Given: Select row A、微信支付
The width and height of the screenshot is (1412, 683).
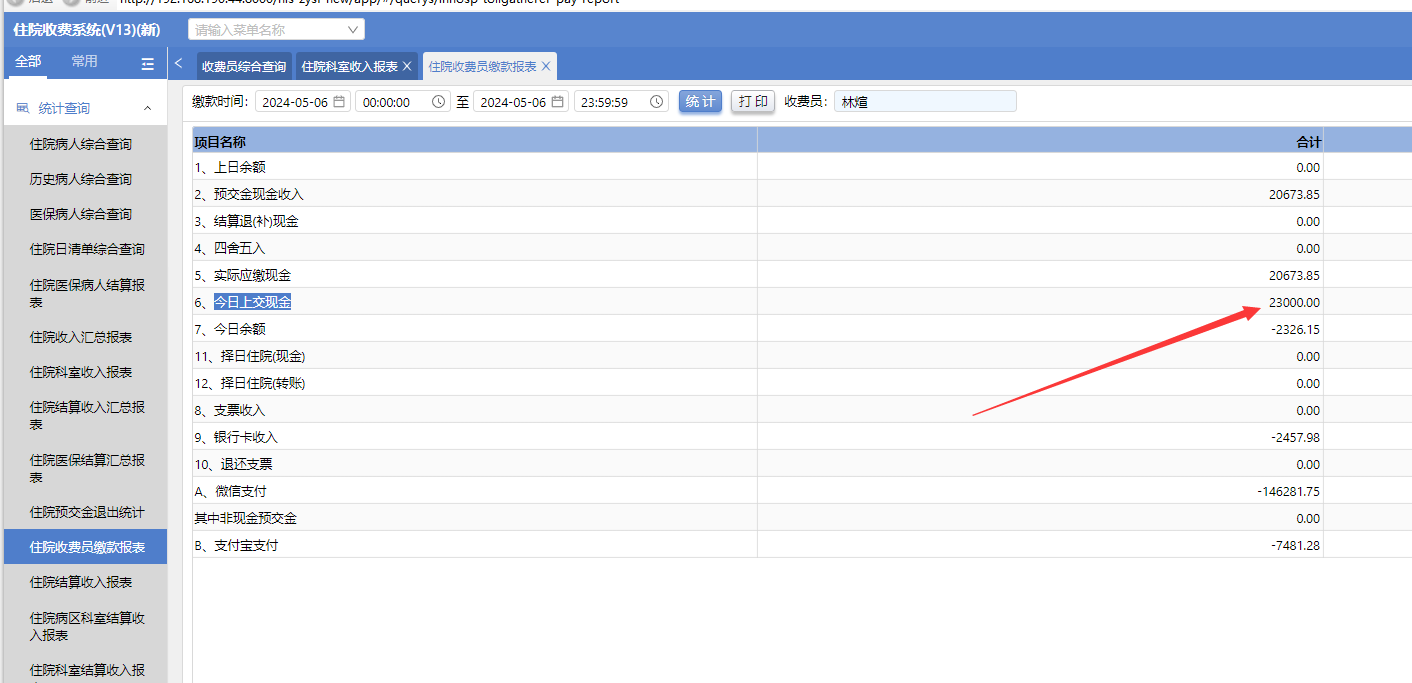Looking at the screenshot, I should [802, 491].
